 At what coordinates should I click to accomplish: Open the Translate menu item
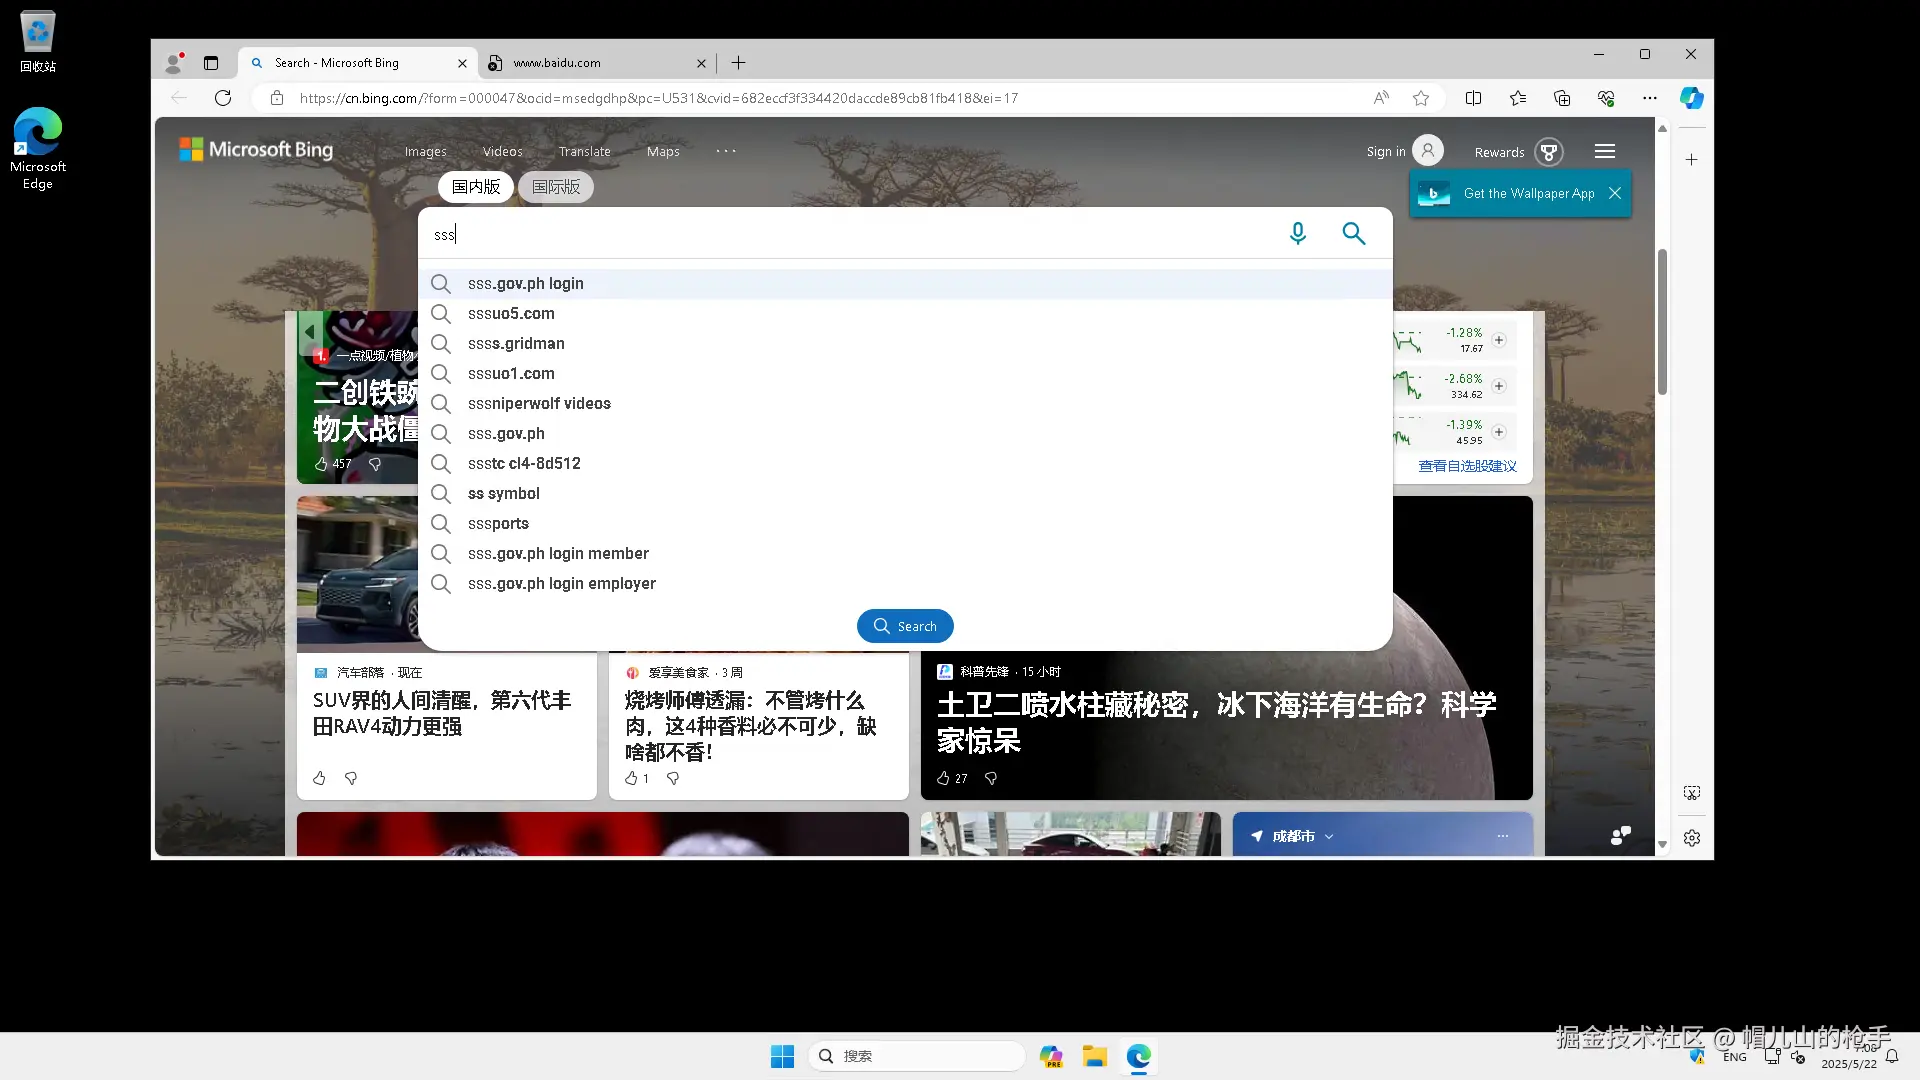[x=584, y=152]
